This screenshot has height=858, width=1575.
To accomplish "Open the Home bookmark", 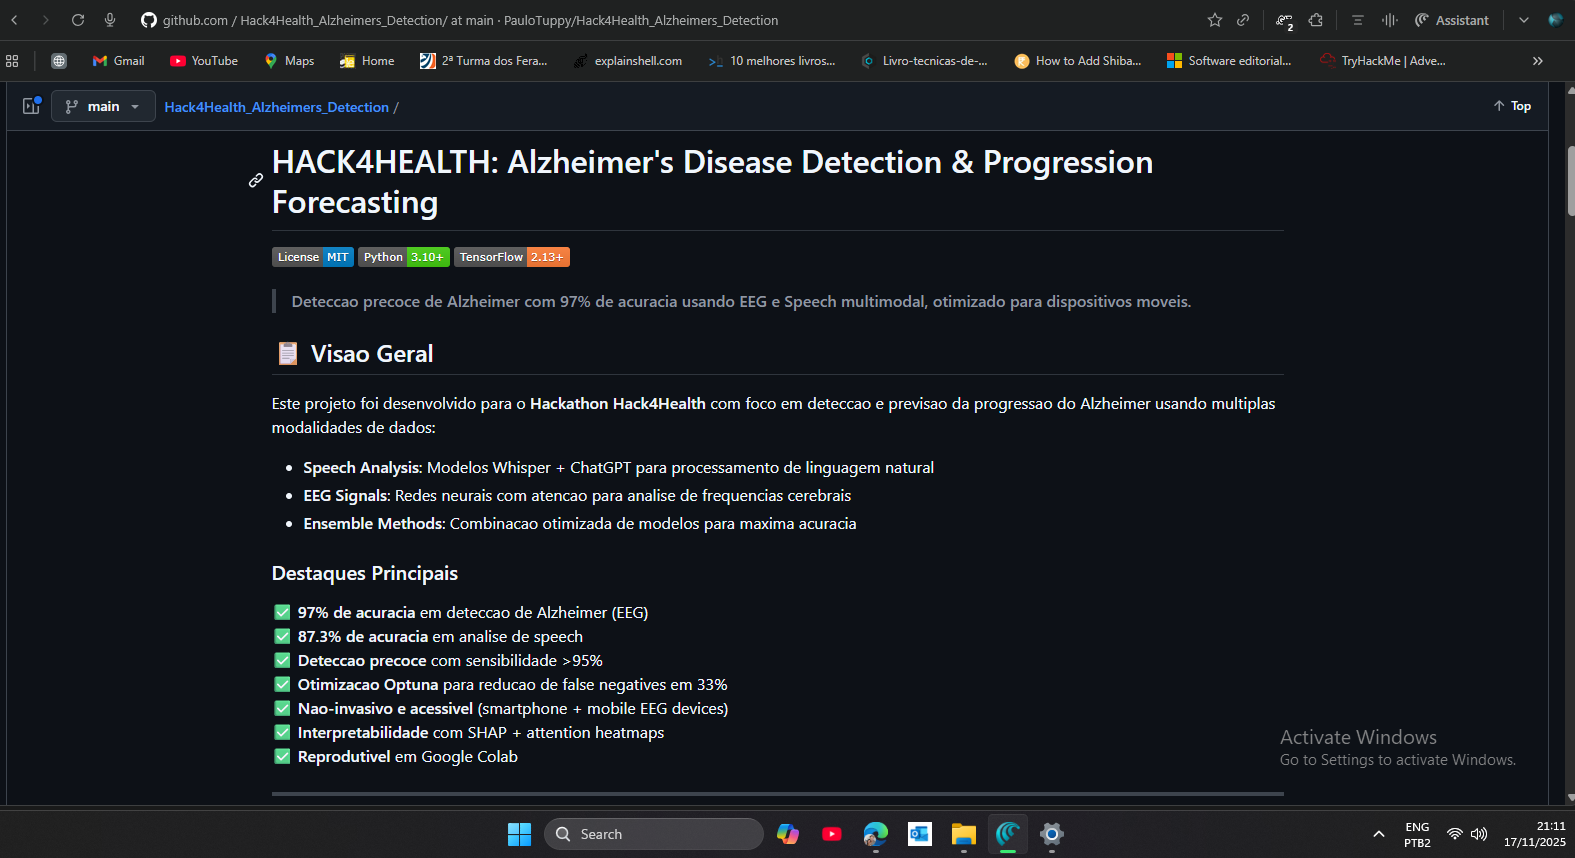I will point(367,61).
